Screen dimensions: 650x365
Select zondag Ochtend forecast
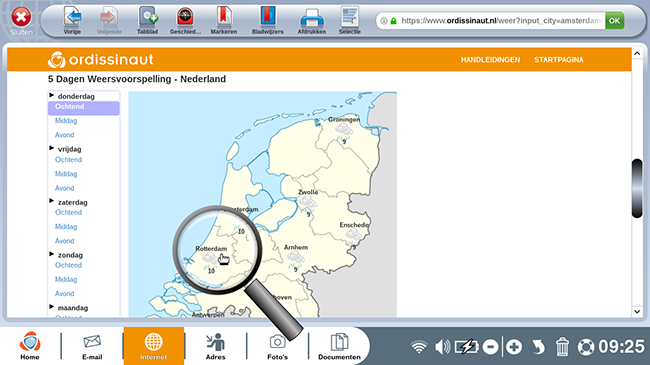(x=68, y=265)
